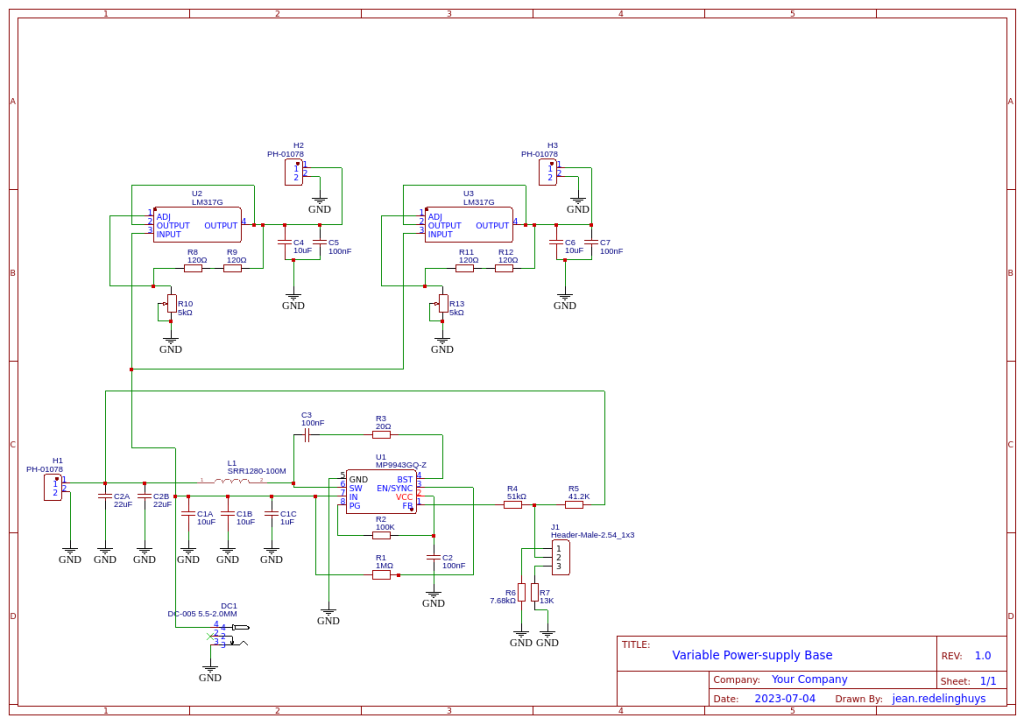Click the R1 1MΩ resistor

(381, 575)
